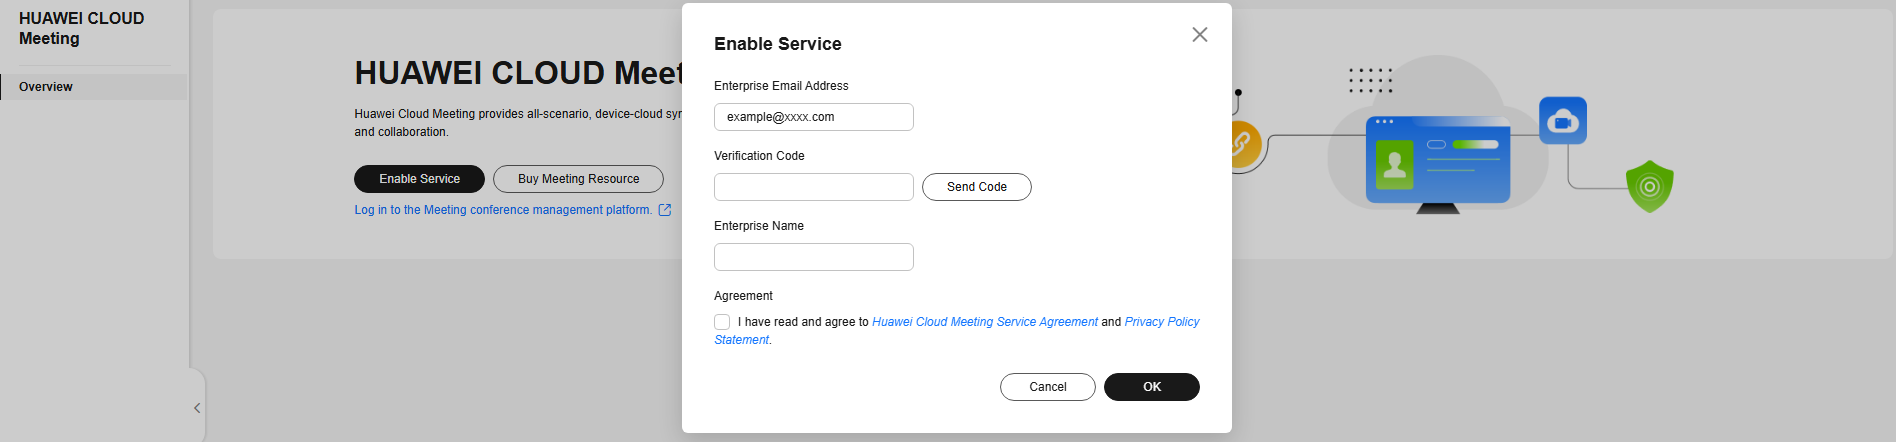Click the blue cloud camera icon in the illustration
The image size is (1896, 442).
1563,121
